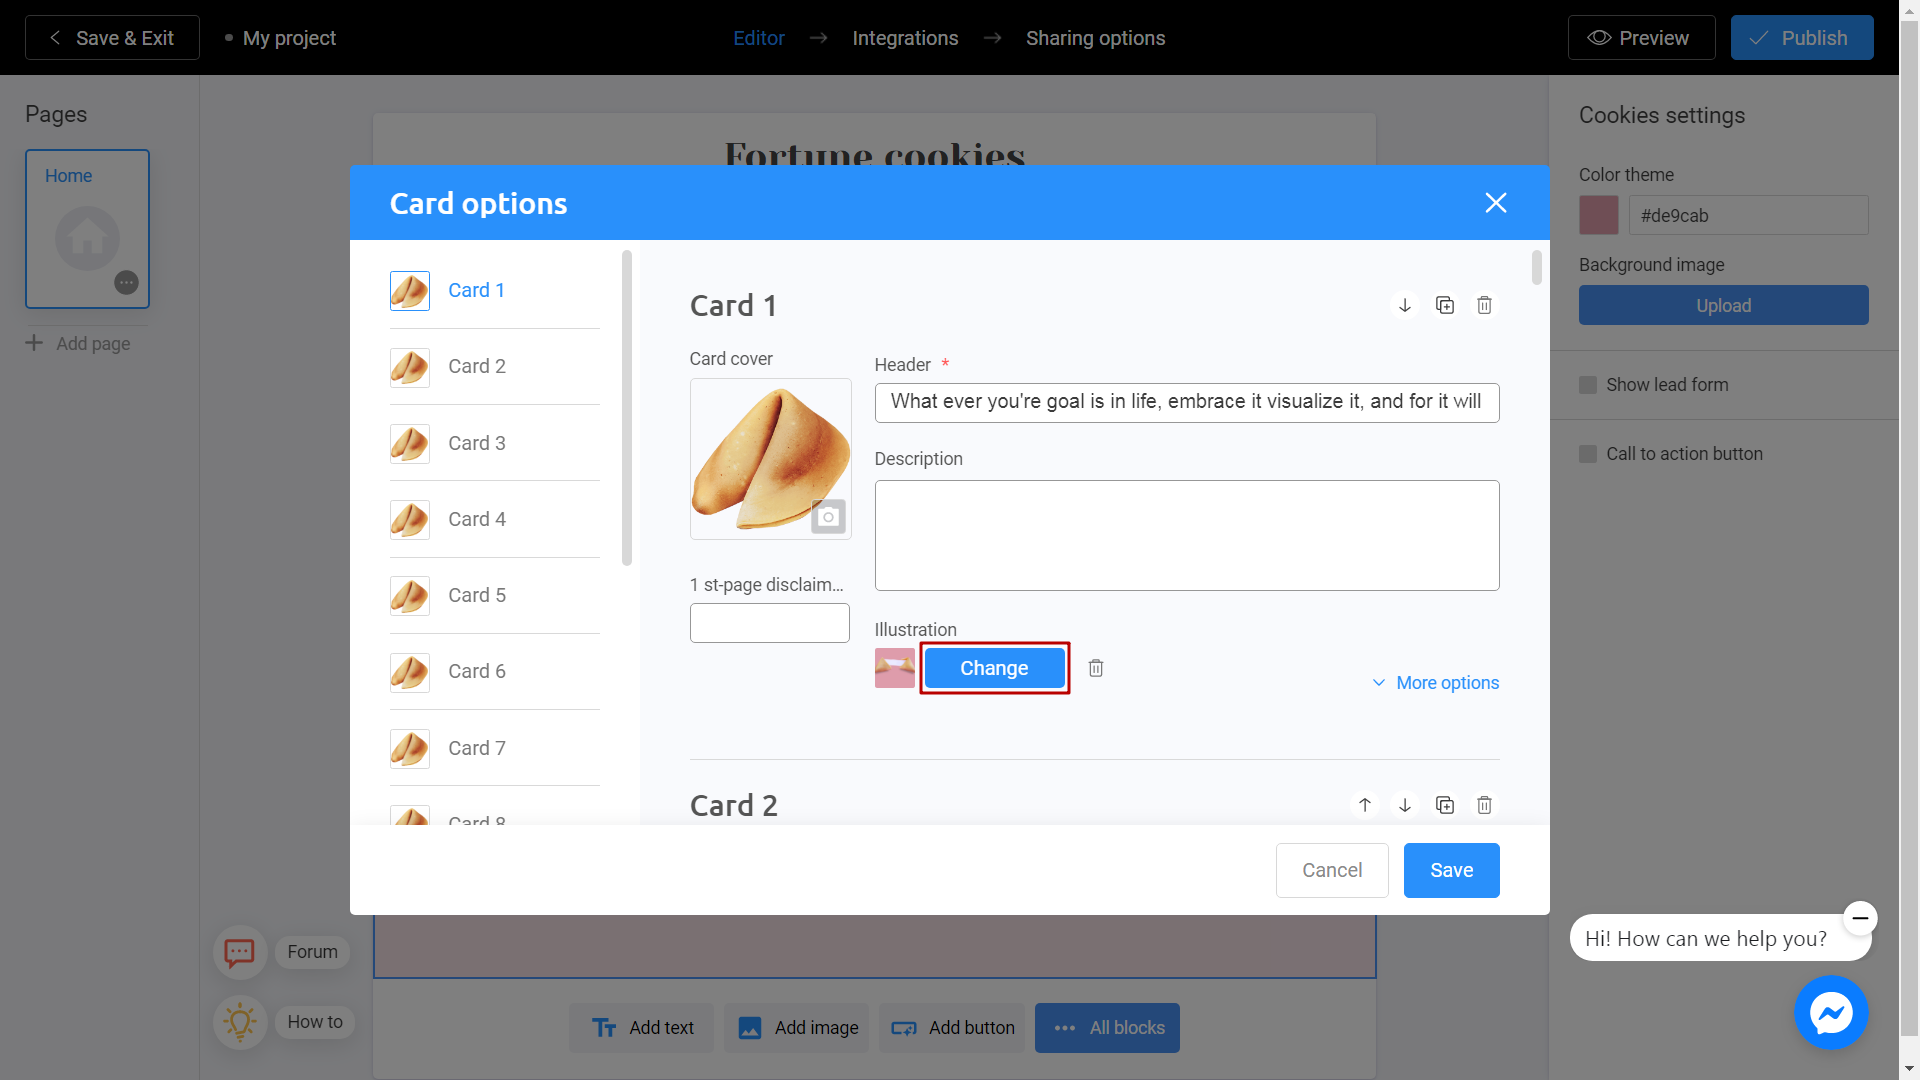Enable the Call to action button checkbox
Image resolution: width=1920 pixels, height=1080 pixels.
coord(1588,453)
